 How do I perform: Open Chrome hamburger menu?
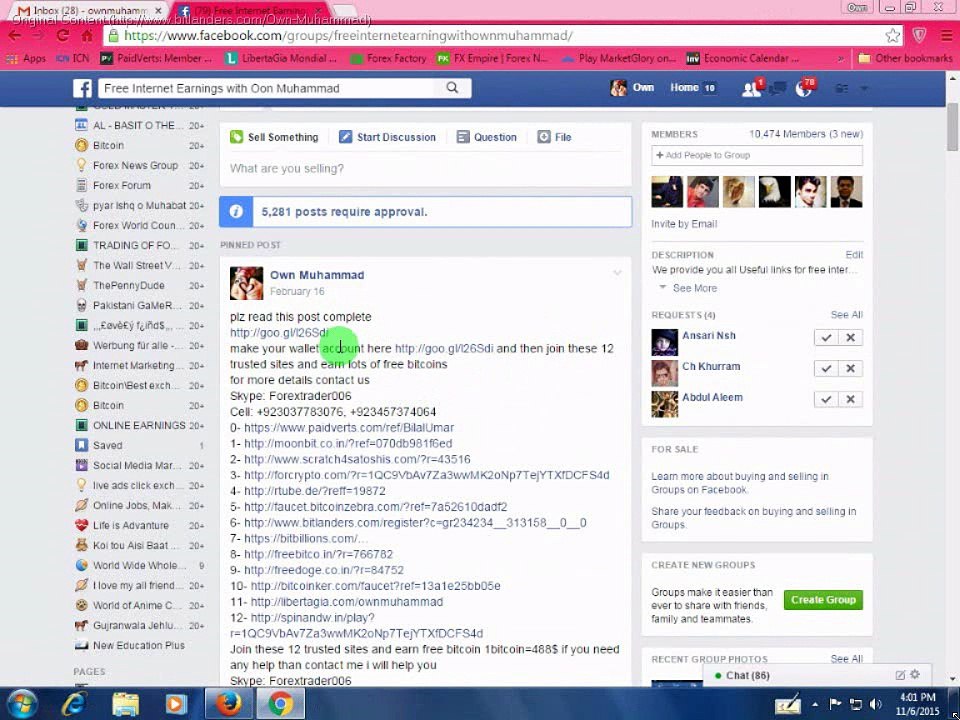tap(947, 36)
